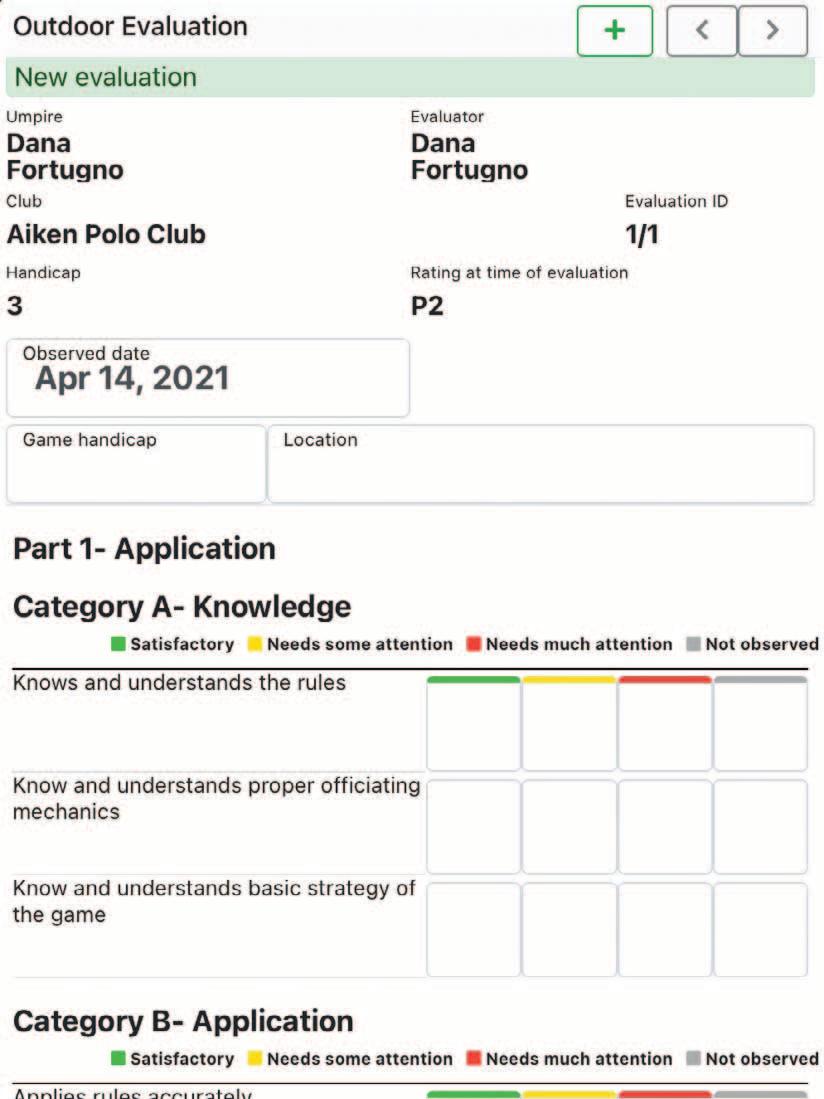Click the Aiken Polo Club name
The width and height of the screenshot is (824, 1099).
pyautogui.click(x=106, y=234)
